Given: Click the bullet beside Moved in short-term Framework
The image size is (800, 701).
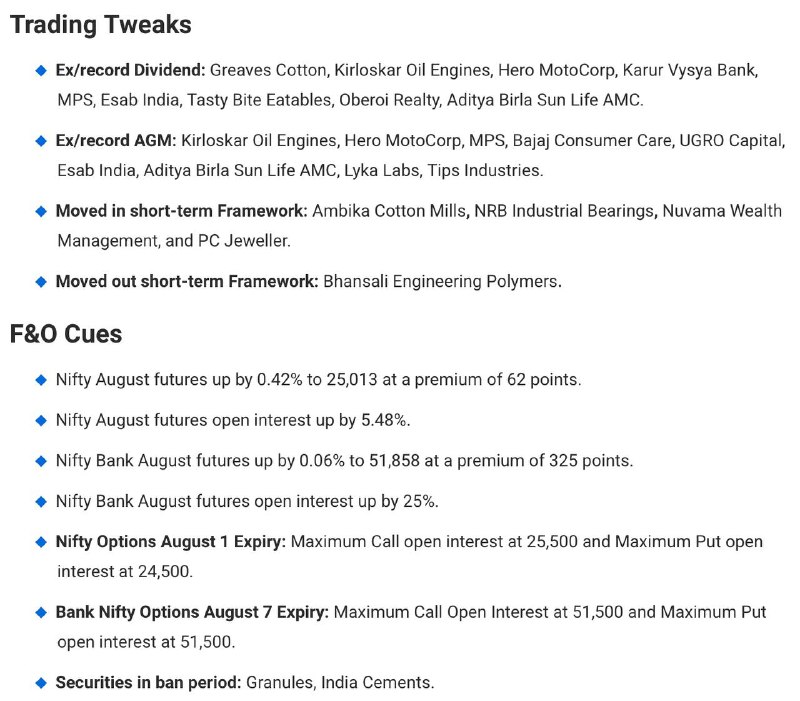Looking at the screenshot, I should point(41,211).
